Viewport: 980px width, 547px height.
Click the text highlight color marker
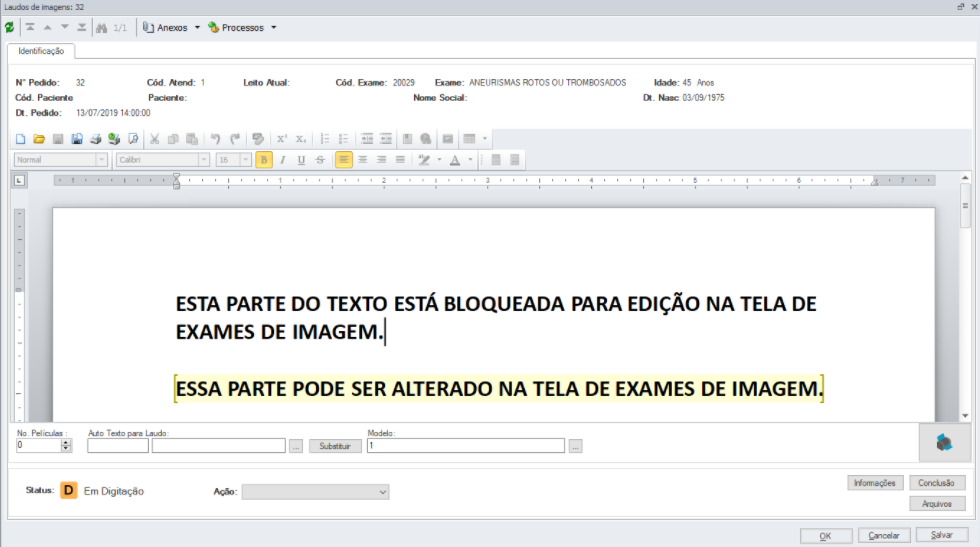(x=424, y=160)
